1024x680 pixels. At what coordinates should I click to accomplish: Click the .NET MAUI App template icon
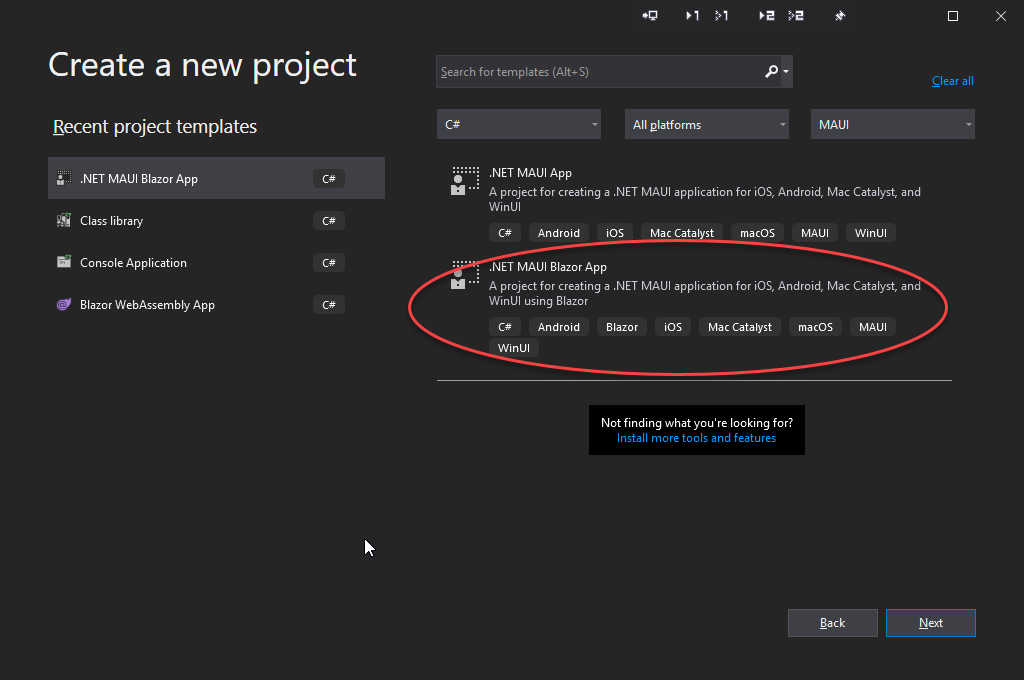coord(465,181)
